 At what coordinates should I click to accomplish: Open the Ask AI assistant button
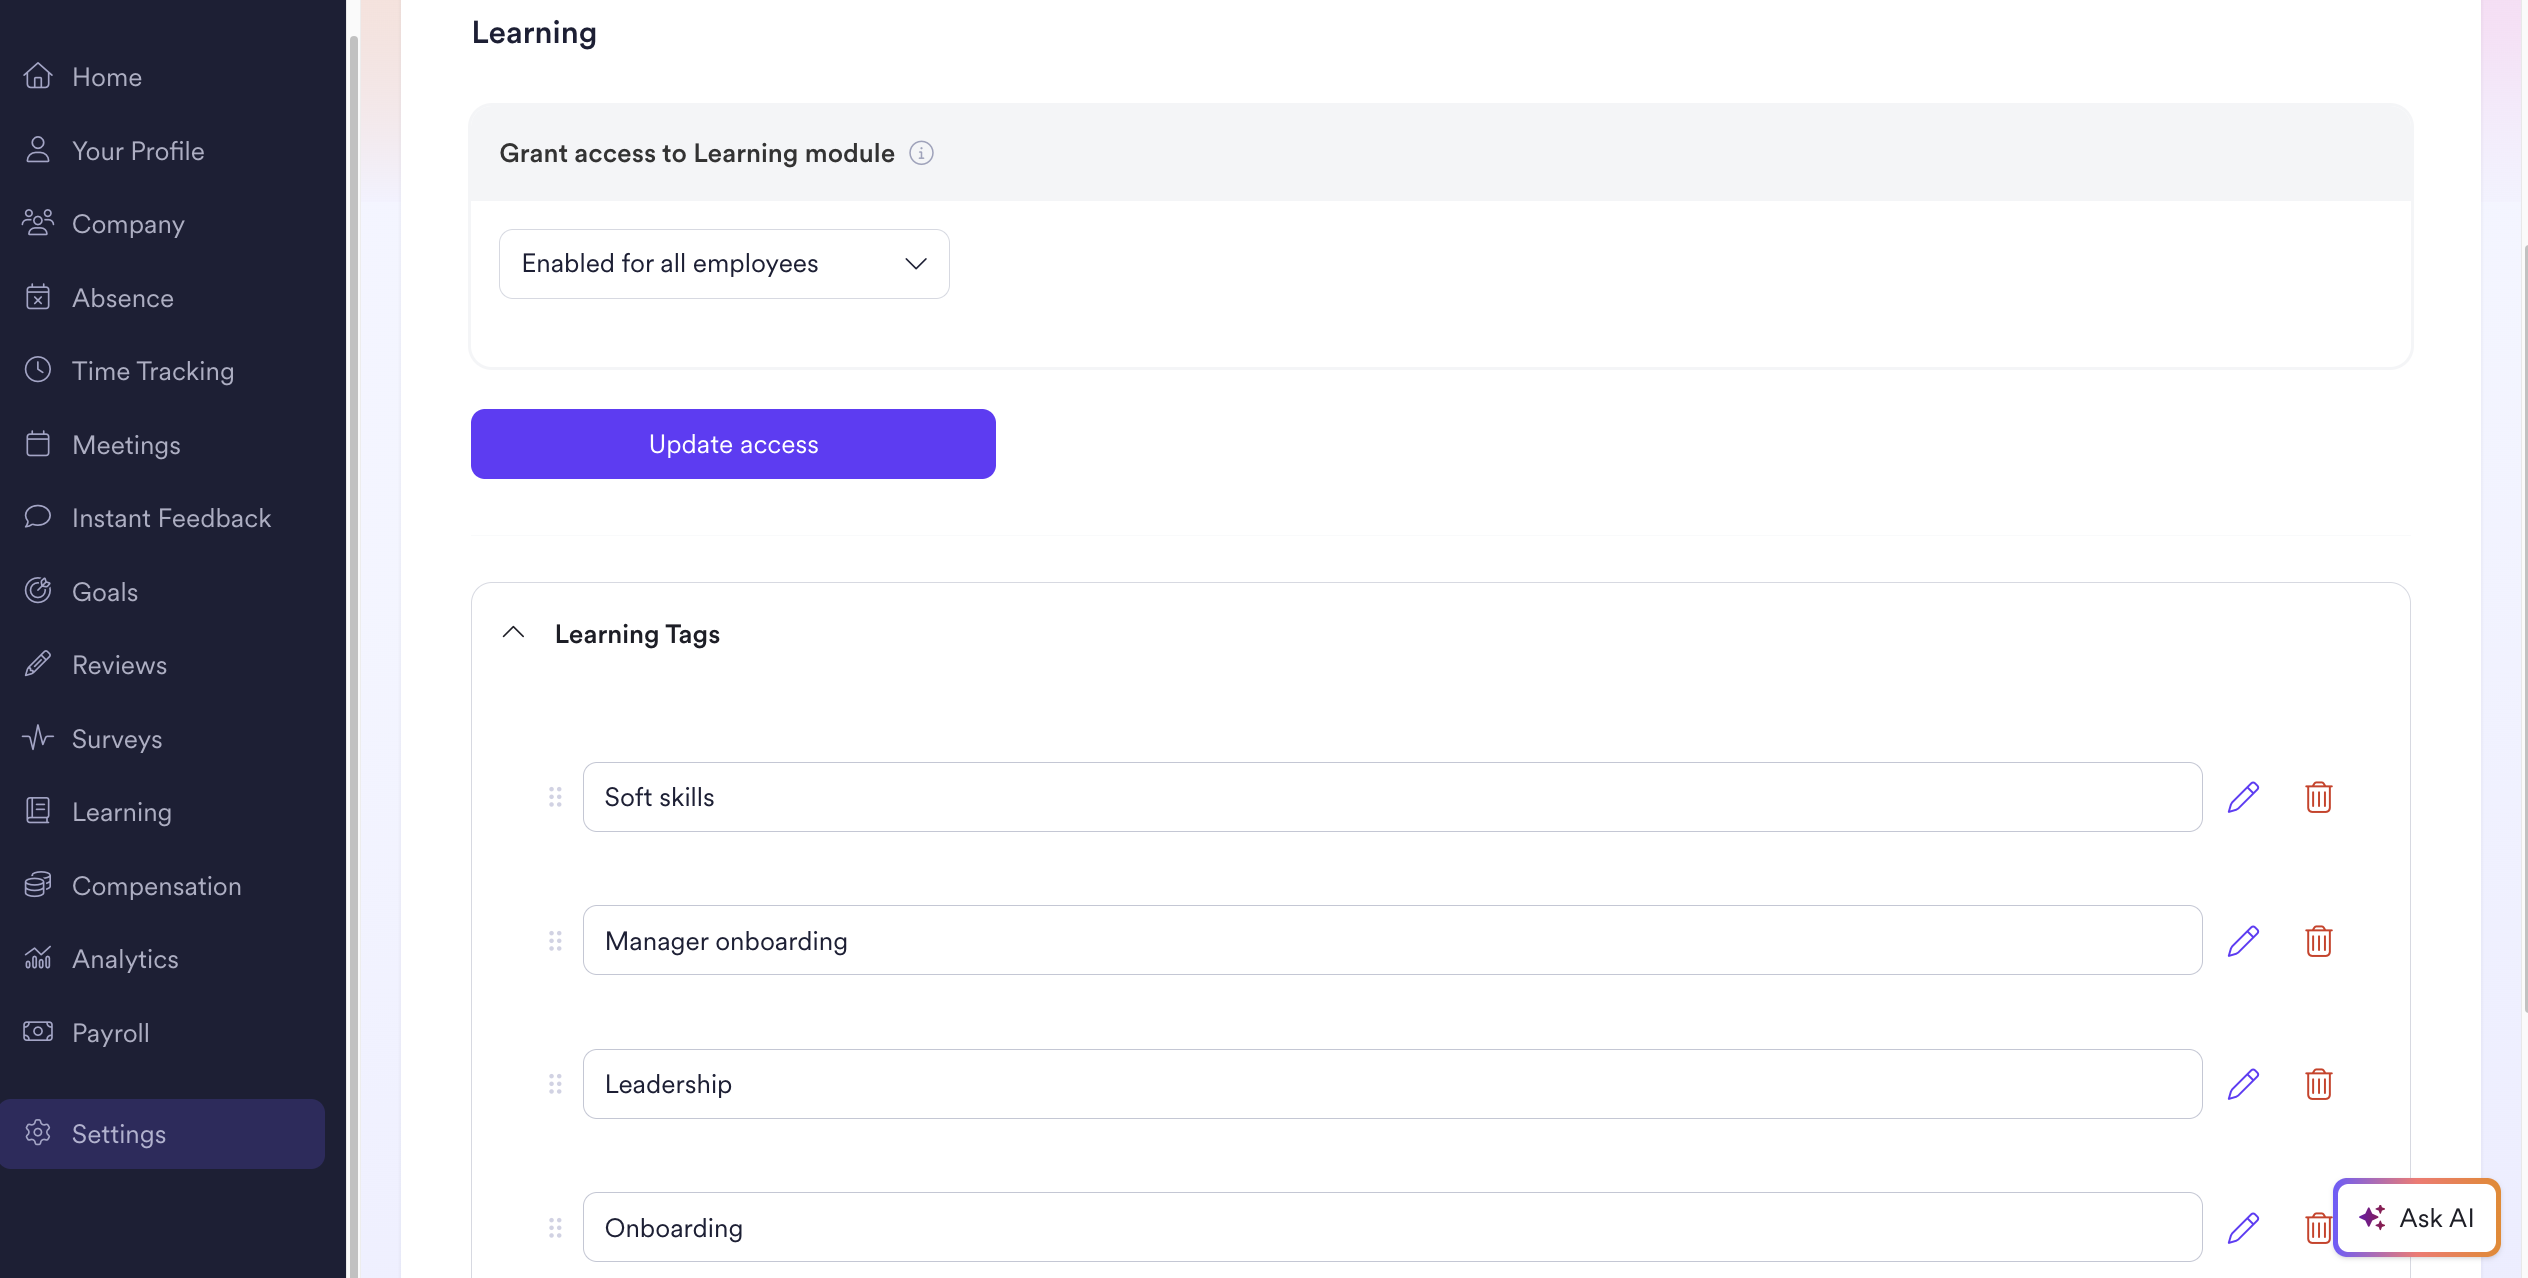[2416, 1218]
